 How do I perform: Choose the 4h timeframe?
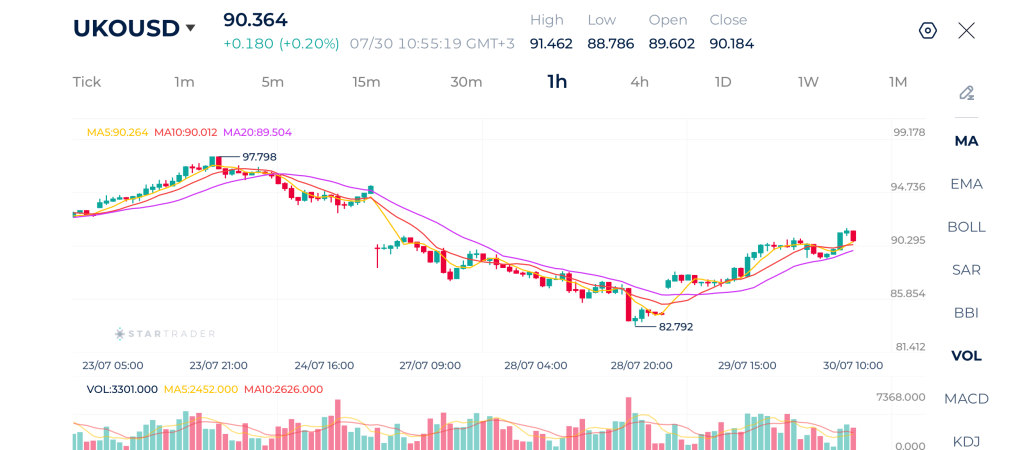[639, 82]
